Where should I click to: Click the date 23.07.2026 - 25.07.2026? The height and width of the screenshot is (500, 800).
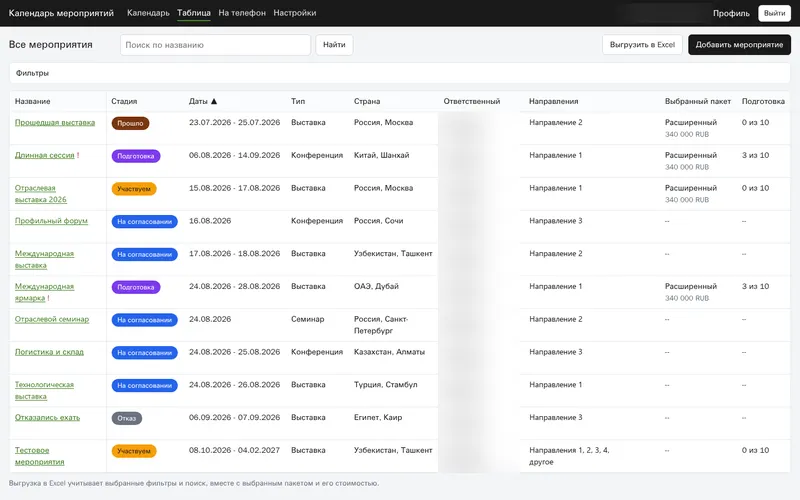point(234,122)
